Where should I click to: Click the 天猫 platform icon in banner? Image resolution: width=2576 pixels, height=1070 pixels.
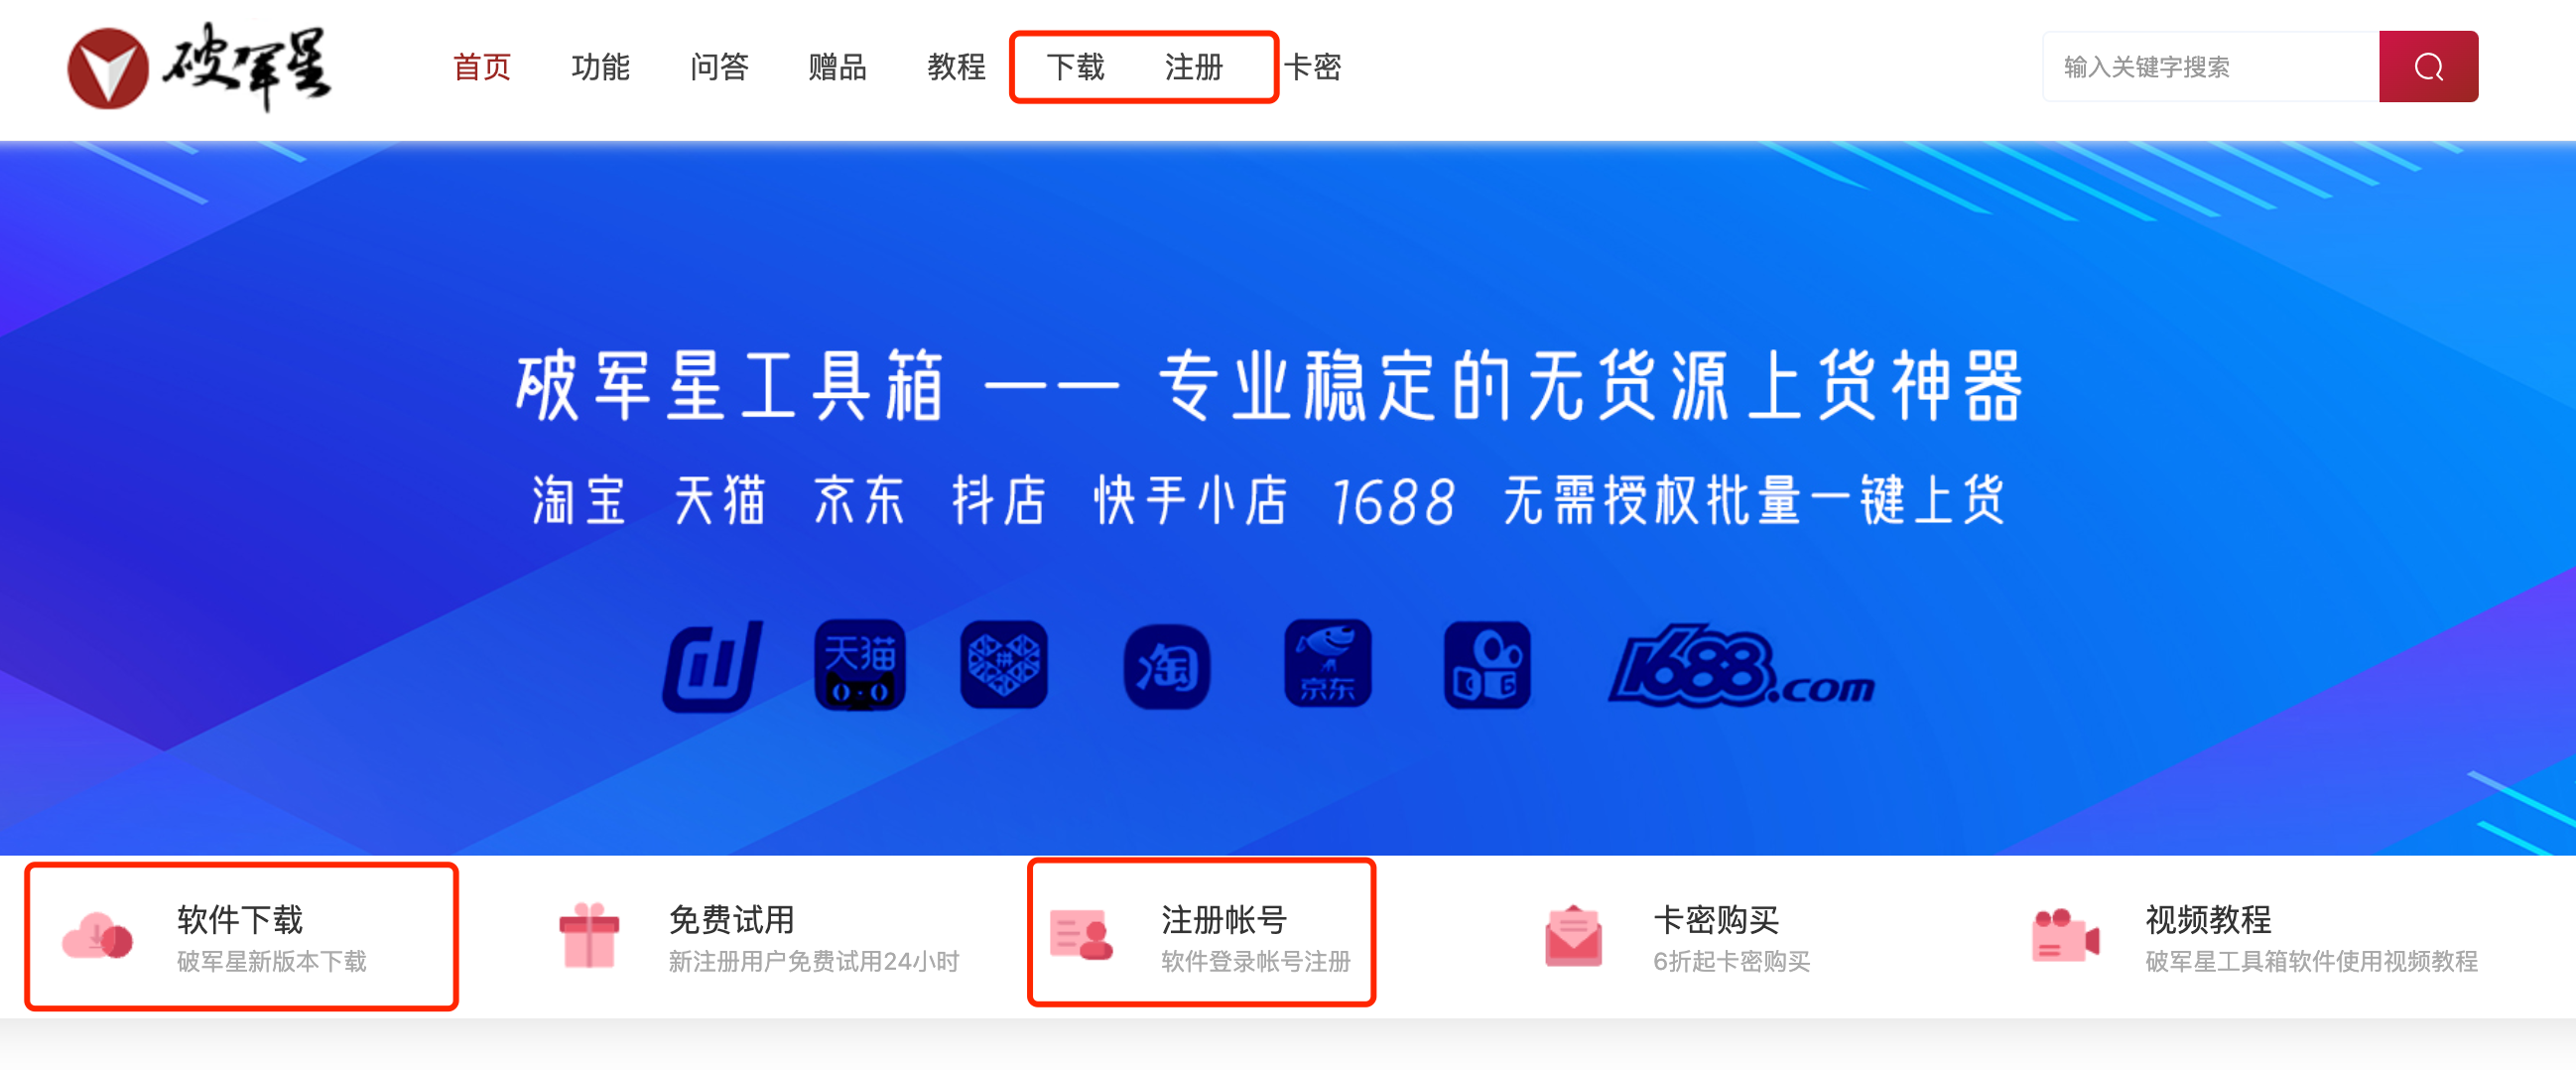859,664
